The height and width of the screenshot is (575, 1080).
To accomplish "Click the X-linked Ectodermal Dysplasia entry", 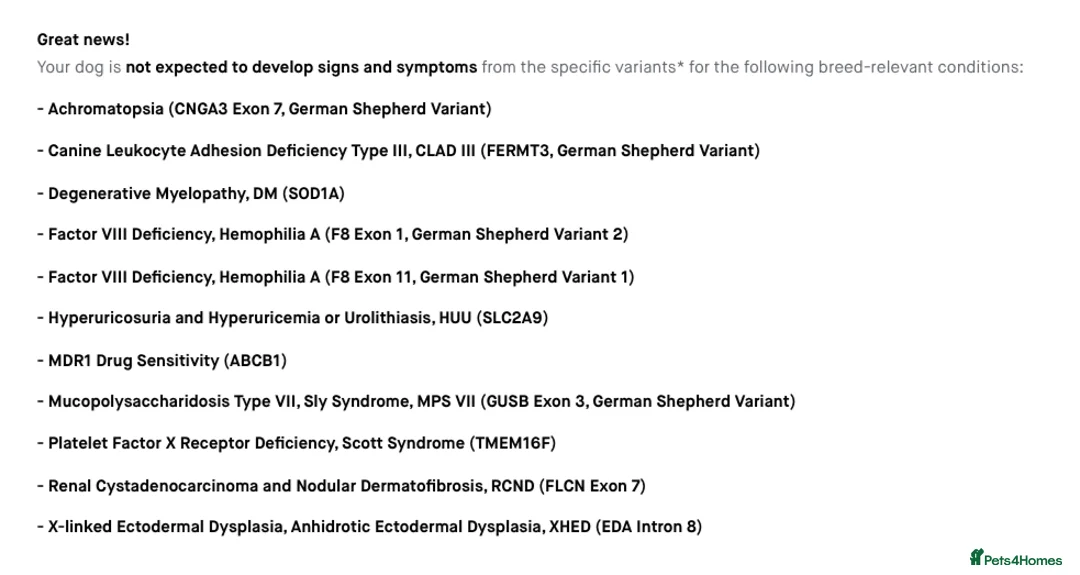I will (374, 527).
